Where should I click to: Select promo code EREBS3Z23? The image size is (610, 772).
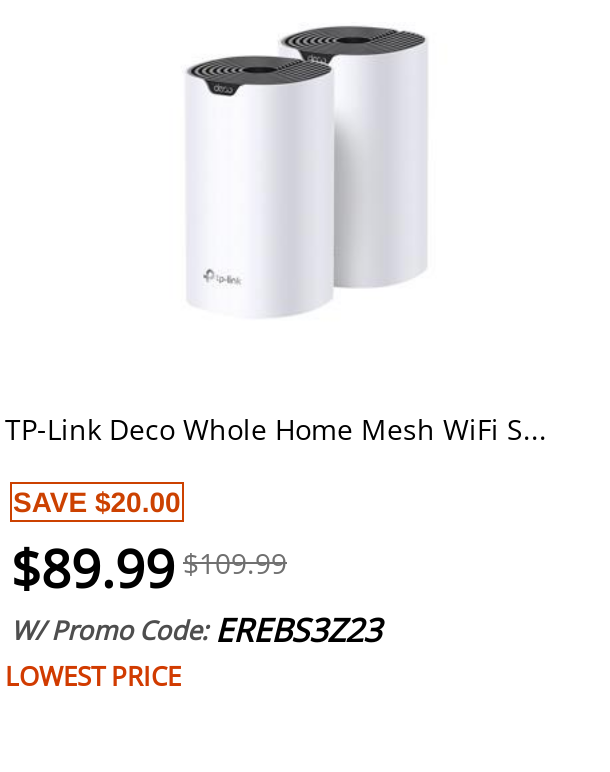[300, 630]
